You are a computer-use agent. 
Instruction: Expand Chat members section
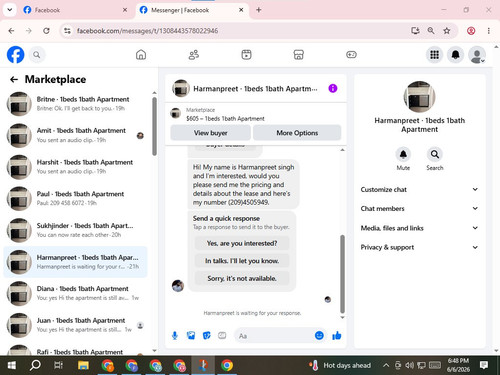[x=419, y=209]
